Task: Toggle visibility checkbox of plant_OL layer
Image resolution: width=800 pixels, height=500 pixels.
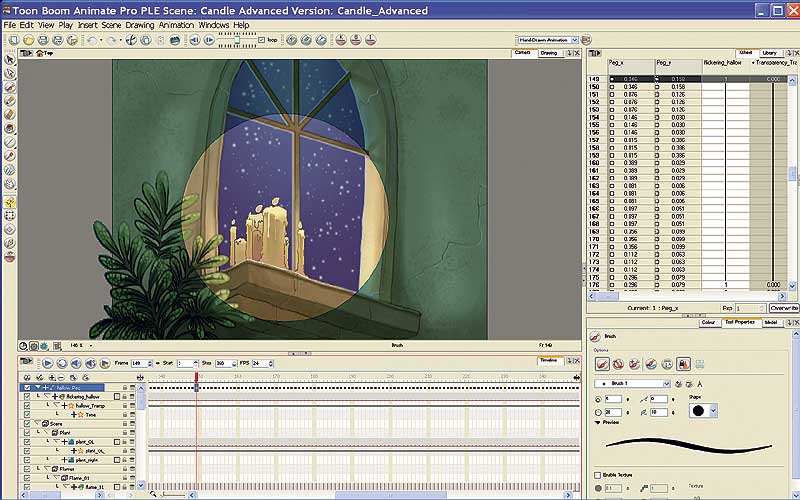Action: tap(27, 442)
